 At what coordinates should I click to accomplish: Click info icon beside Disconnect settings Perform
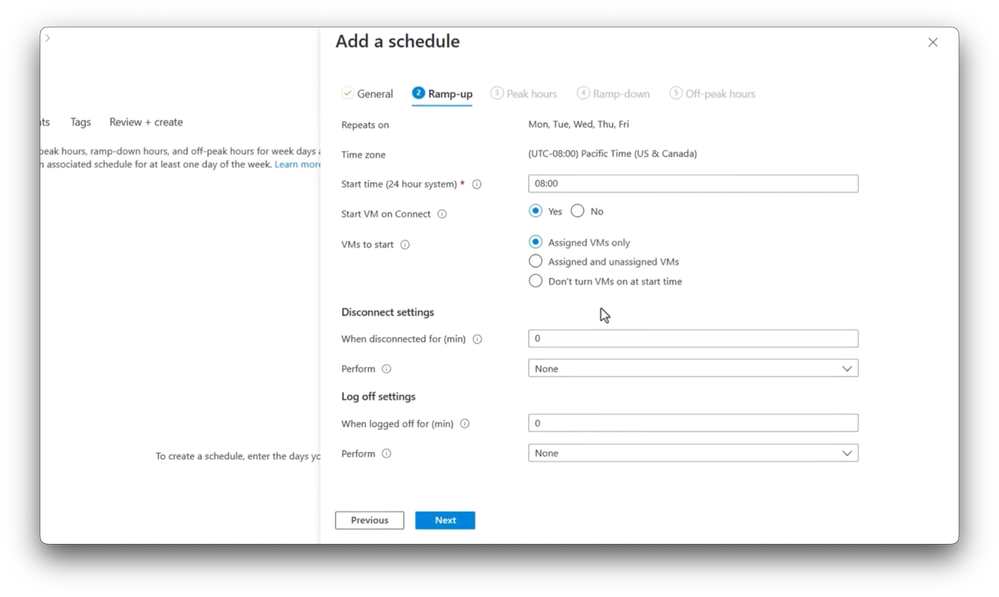tap(387, 369)
